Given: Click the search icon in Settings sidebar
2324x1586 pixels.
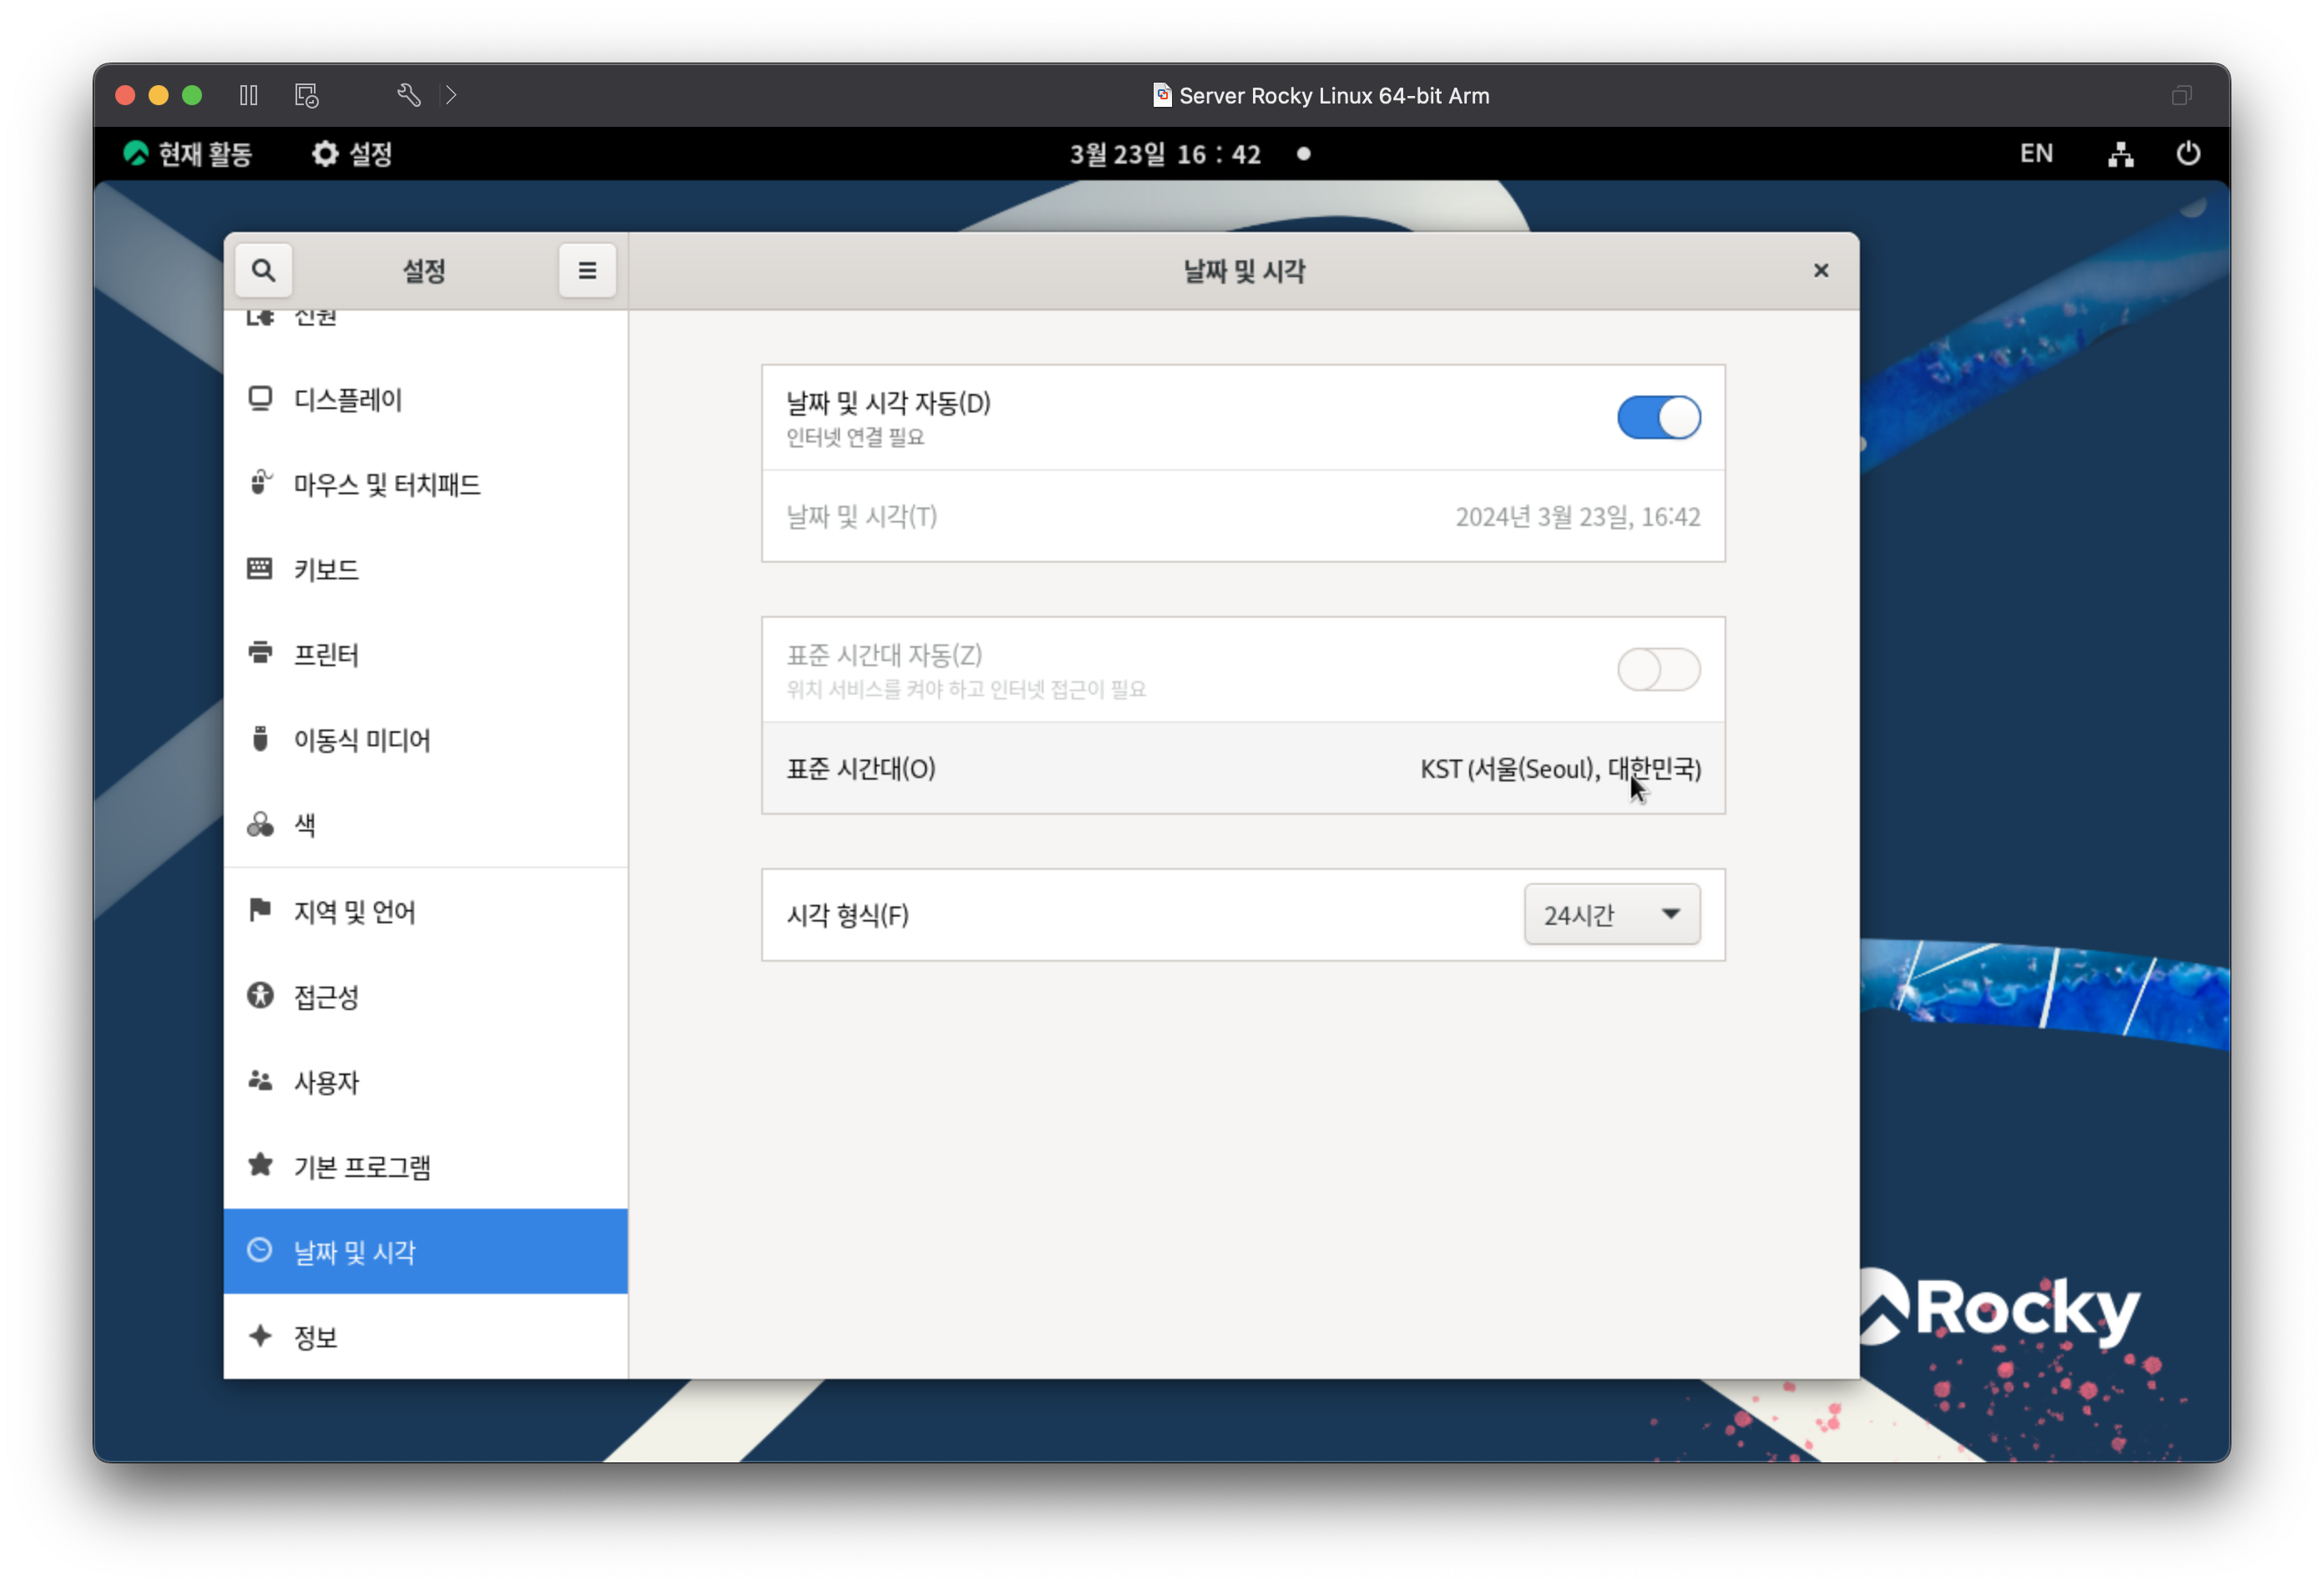Looking at the screenshot, I should tap(263, 270).
